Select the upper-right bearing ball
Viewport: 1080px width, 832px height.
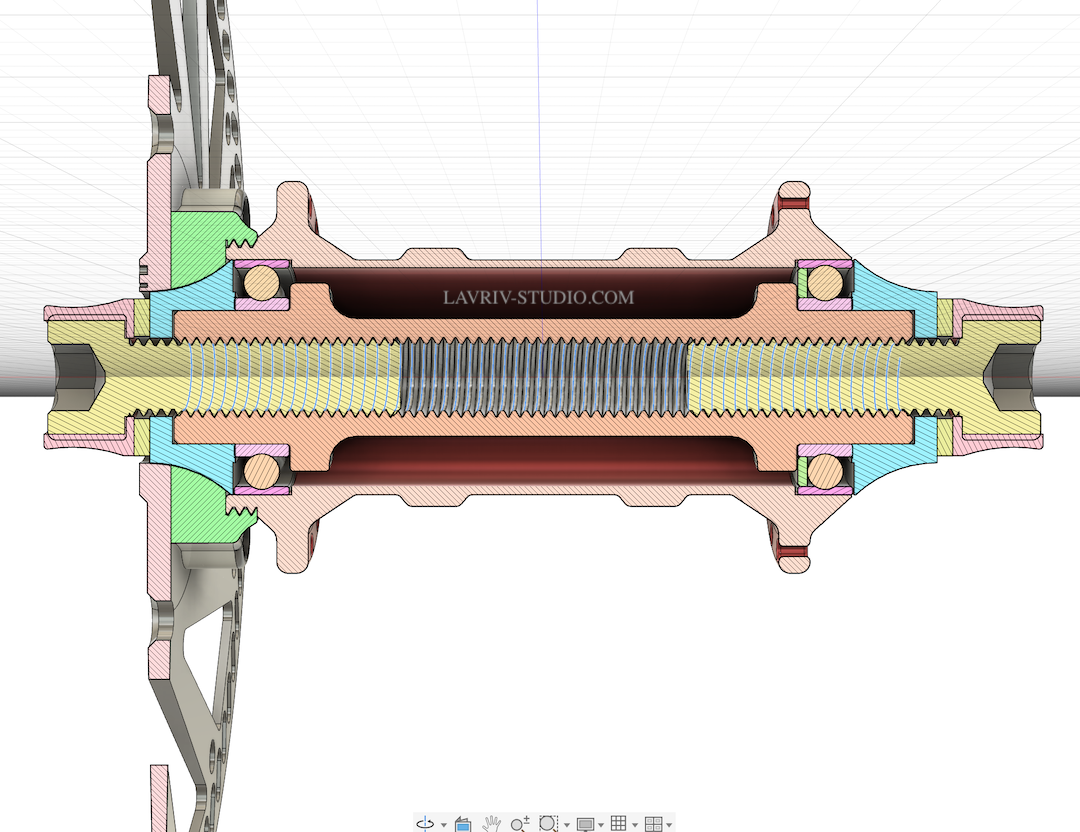(825, 282)
